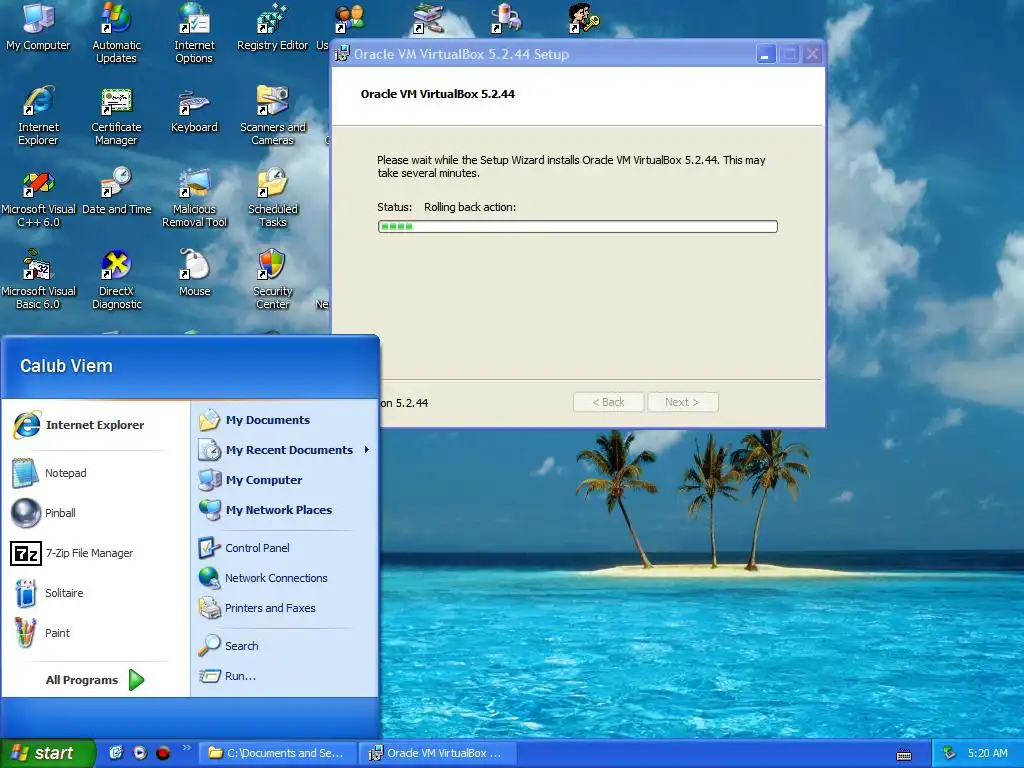Open Printers and Faxes from Start menu
The width and height of the screenshot is (1024, 768).
[284, 608]
